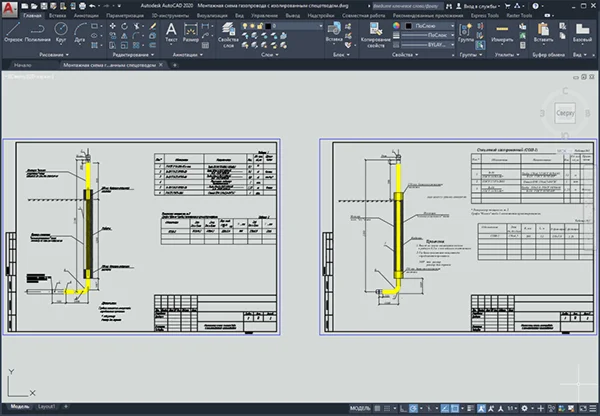
Task: Open the Визуализация ribbon tab
Action: (x=212, y=16)
